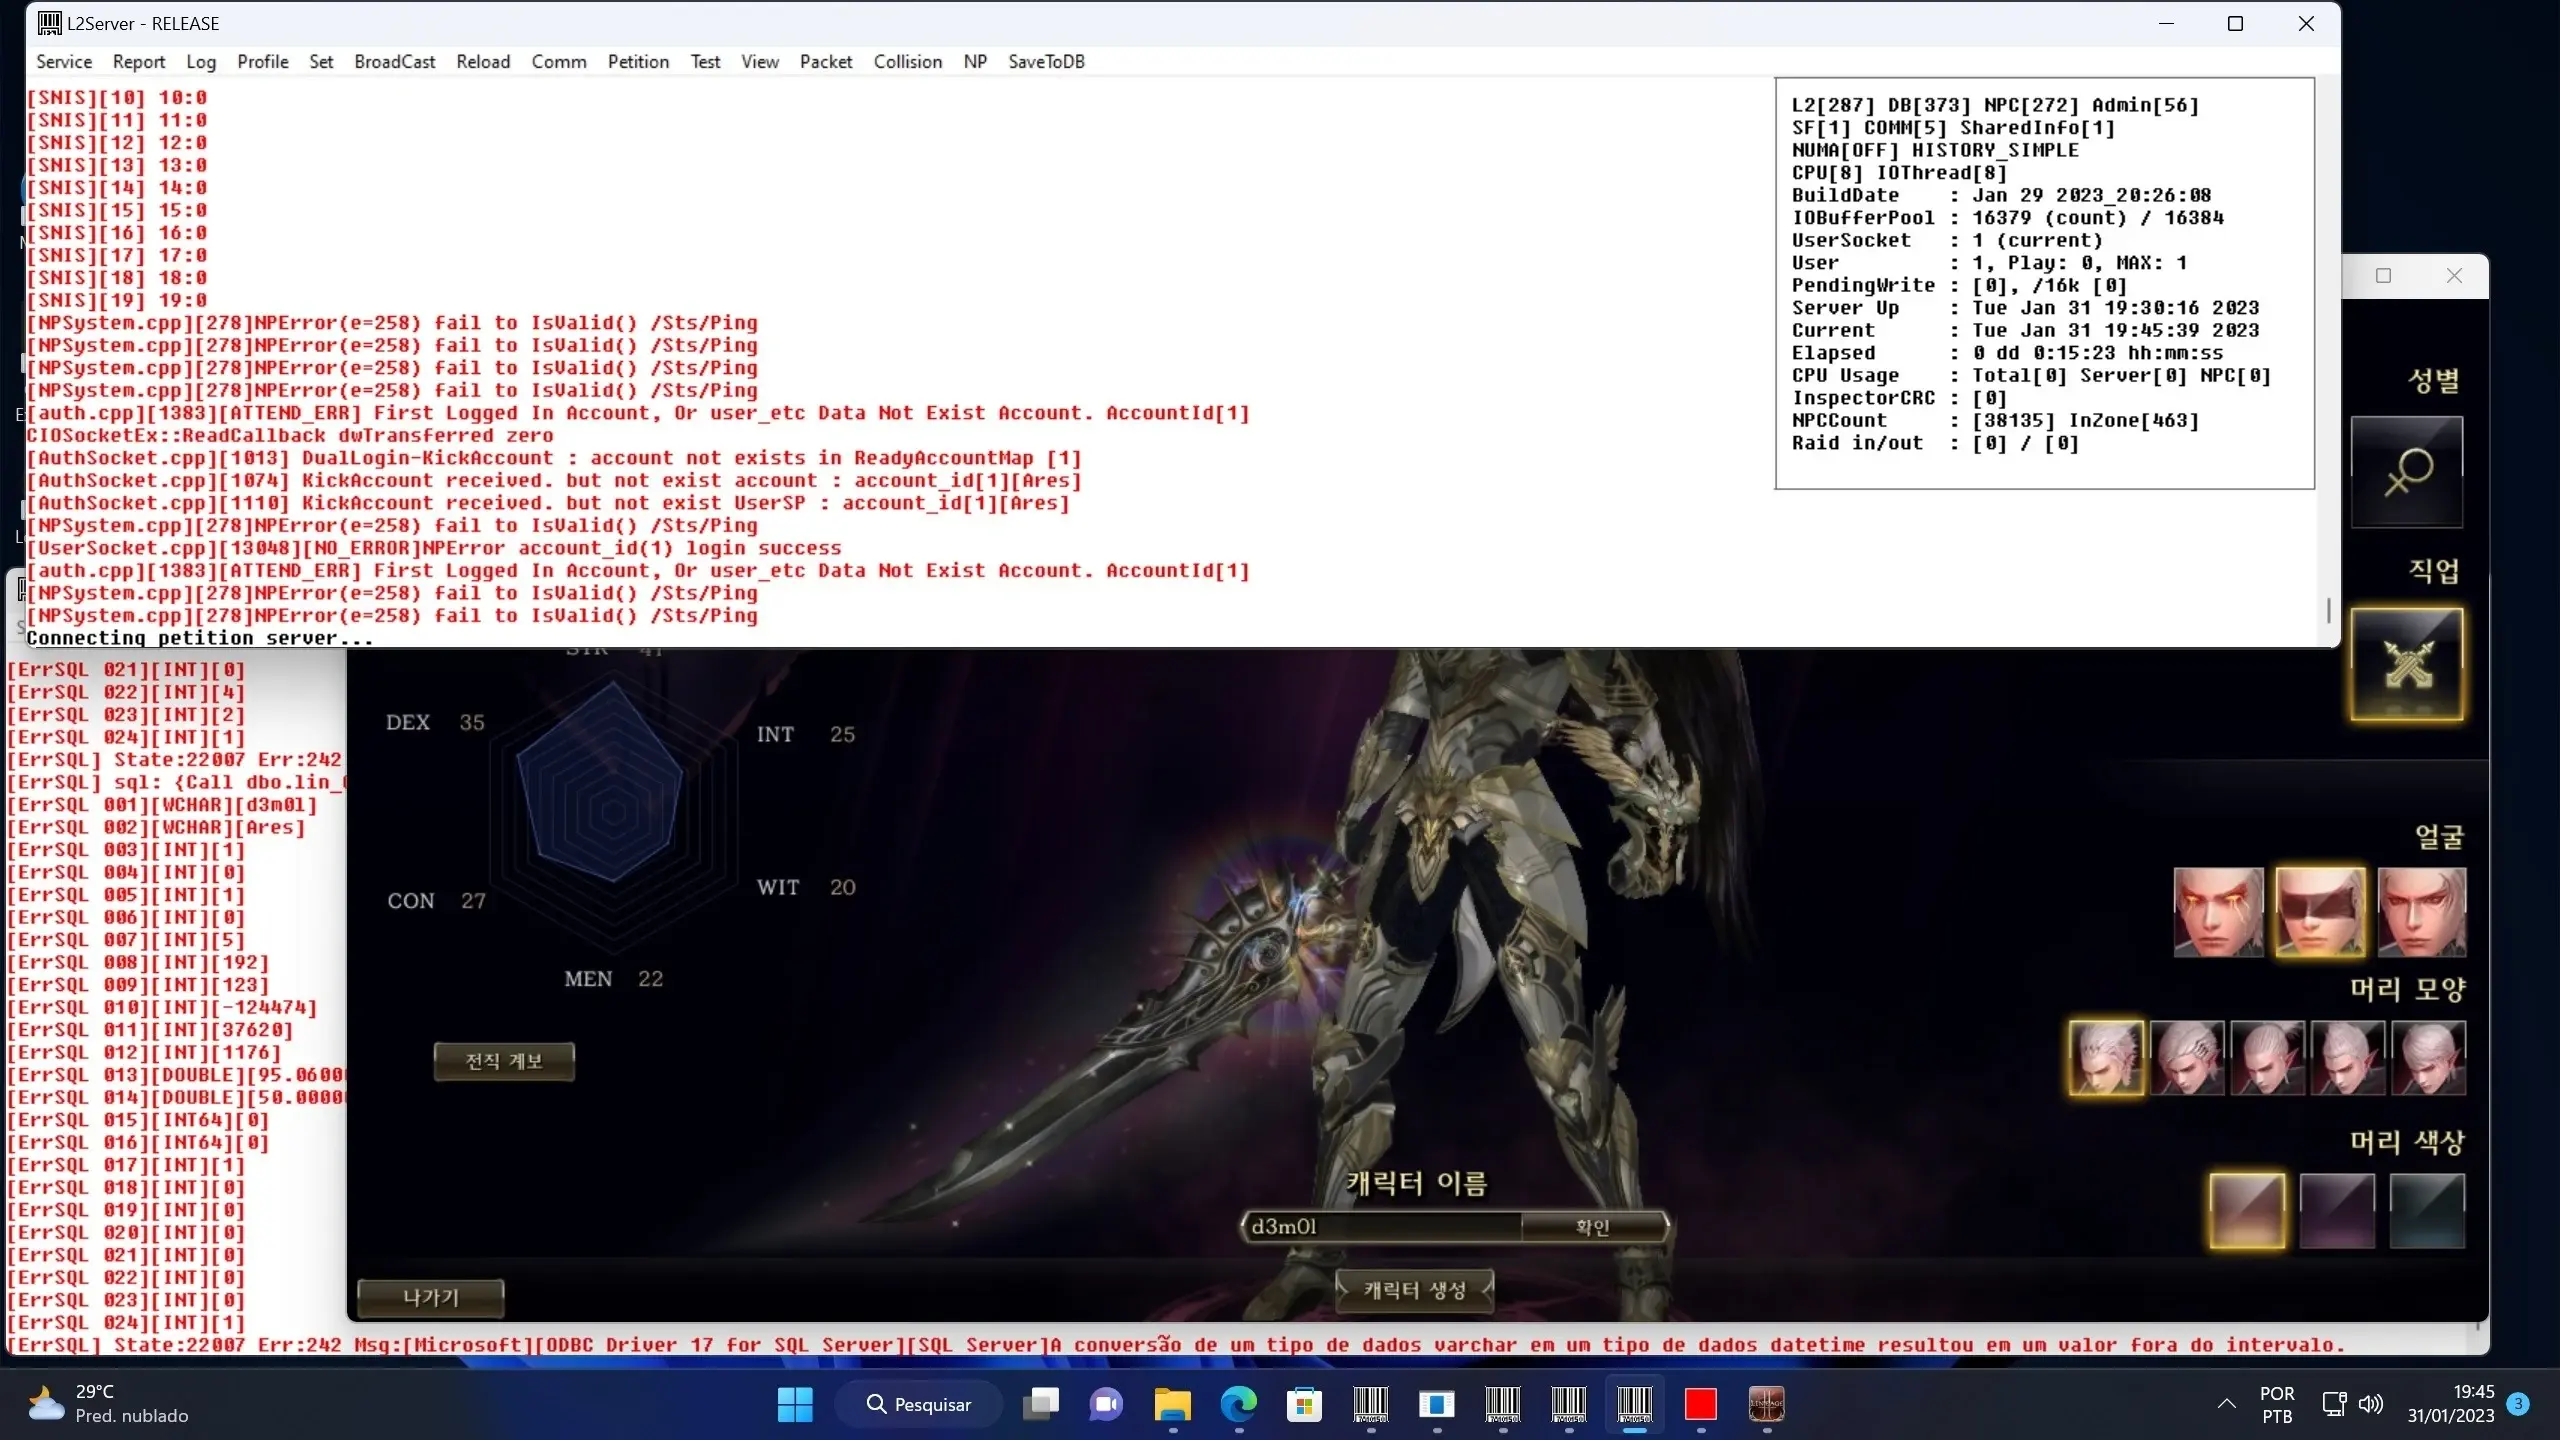Choose the blindfolded face option
Screen dimensions: 2560x1440
(x=2320, y=912)
